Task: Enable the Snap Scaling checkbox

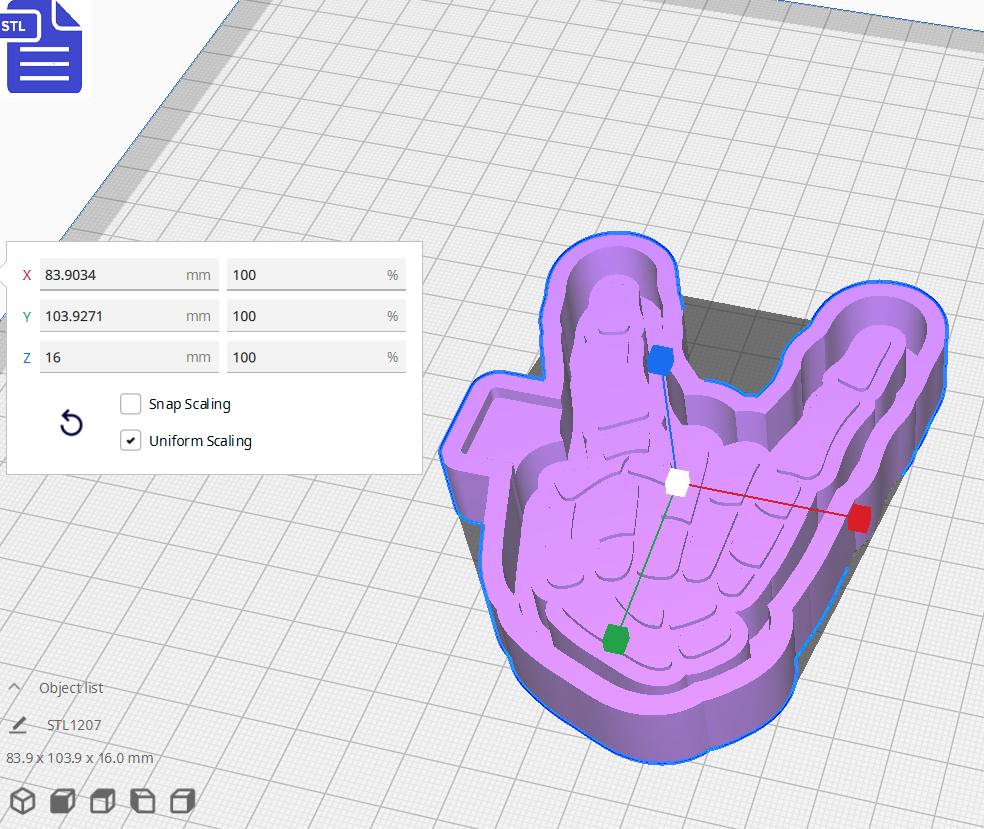Action: pos(130,404)
